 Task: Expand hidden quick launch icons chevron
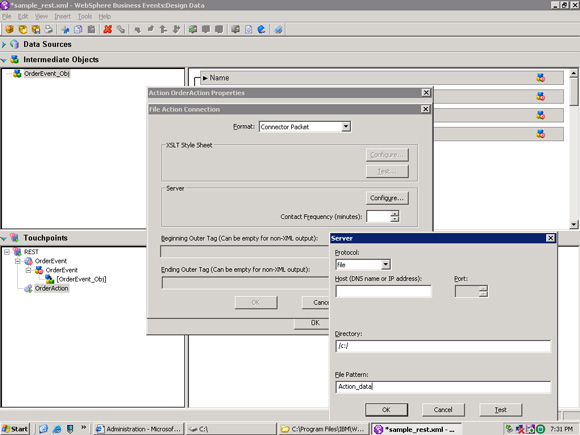point(84,428)
